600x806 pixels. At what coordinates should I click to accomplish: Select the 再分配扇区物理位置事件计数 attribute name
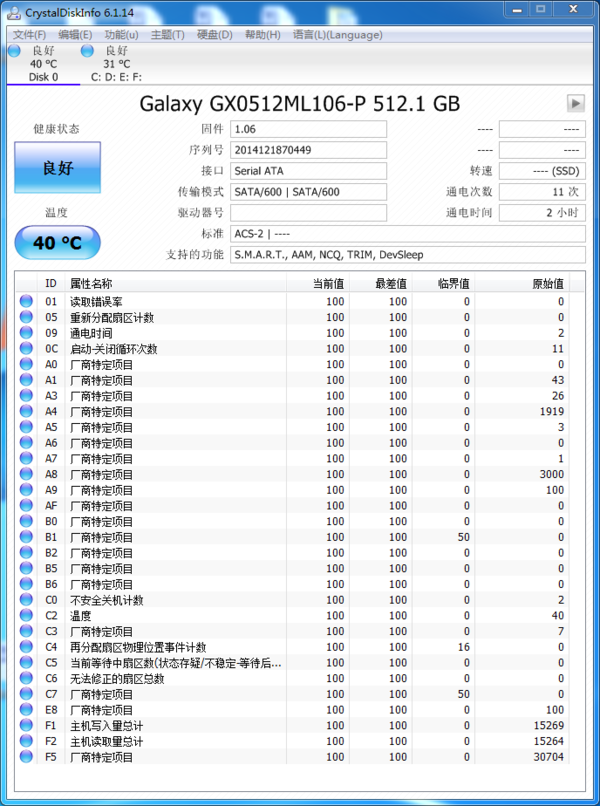[138, 647]
